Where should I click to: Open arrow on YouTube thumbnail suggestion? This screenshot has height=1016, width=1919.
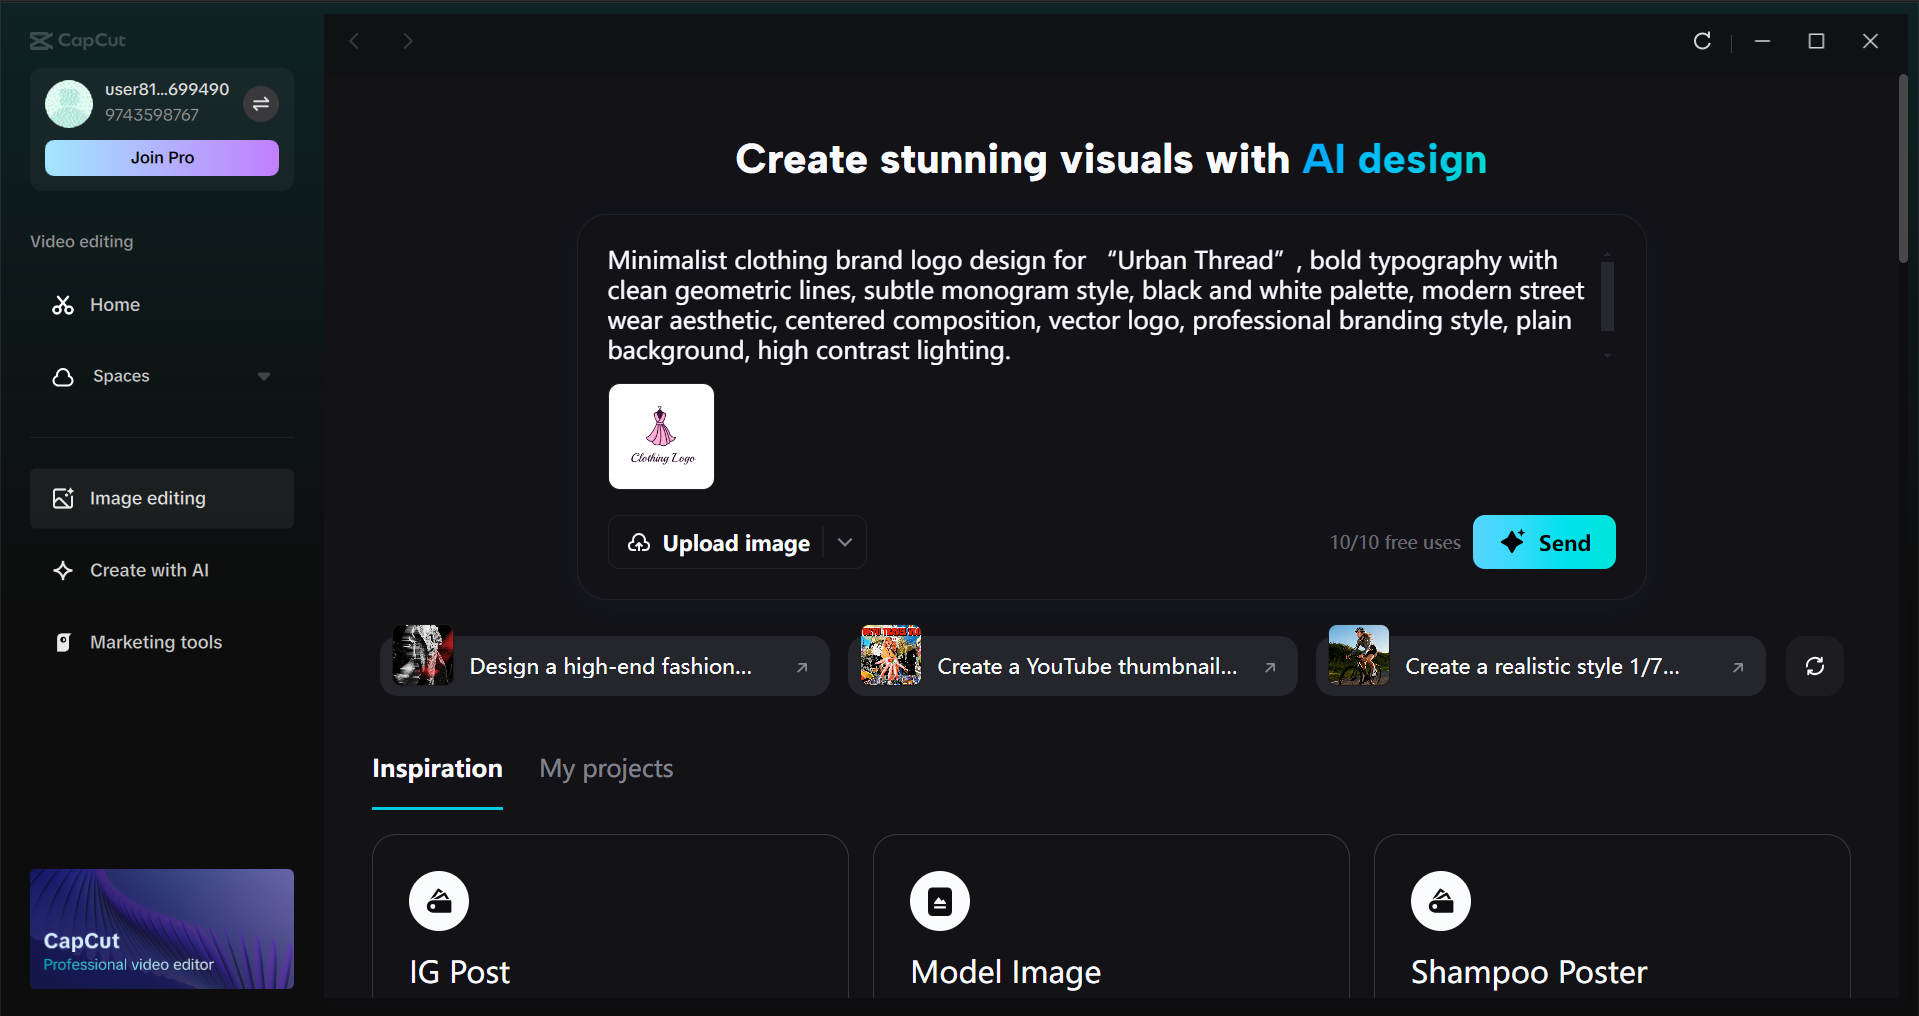[x=1270, y=667]
